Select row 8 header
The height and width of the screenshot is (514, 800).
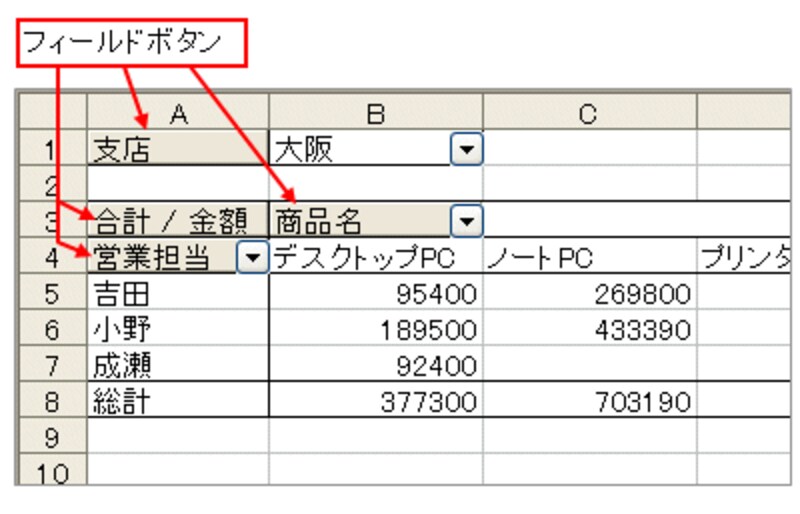coord(51,402)
